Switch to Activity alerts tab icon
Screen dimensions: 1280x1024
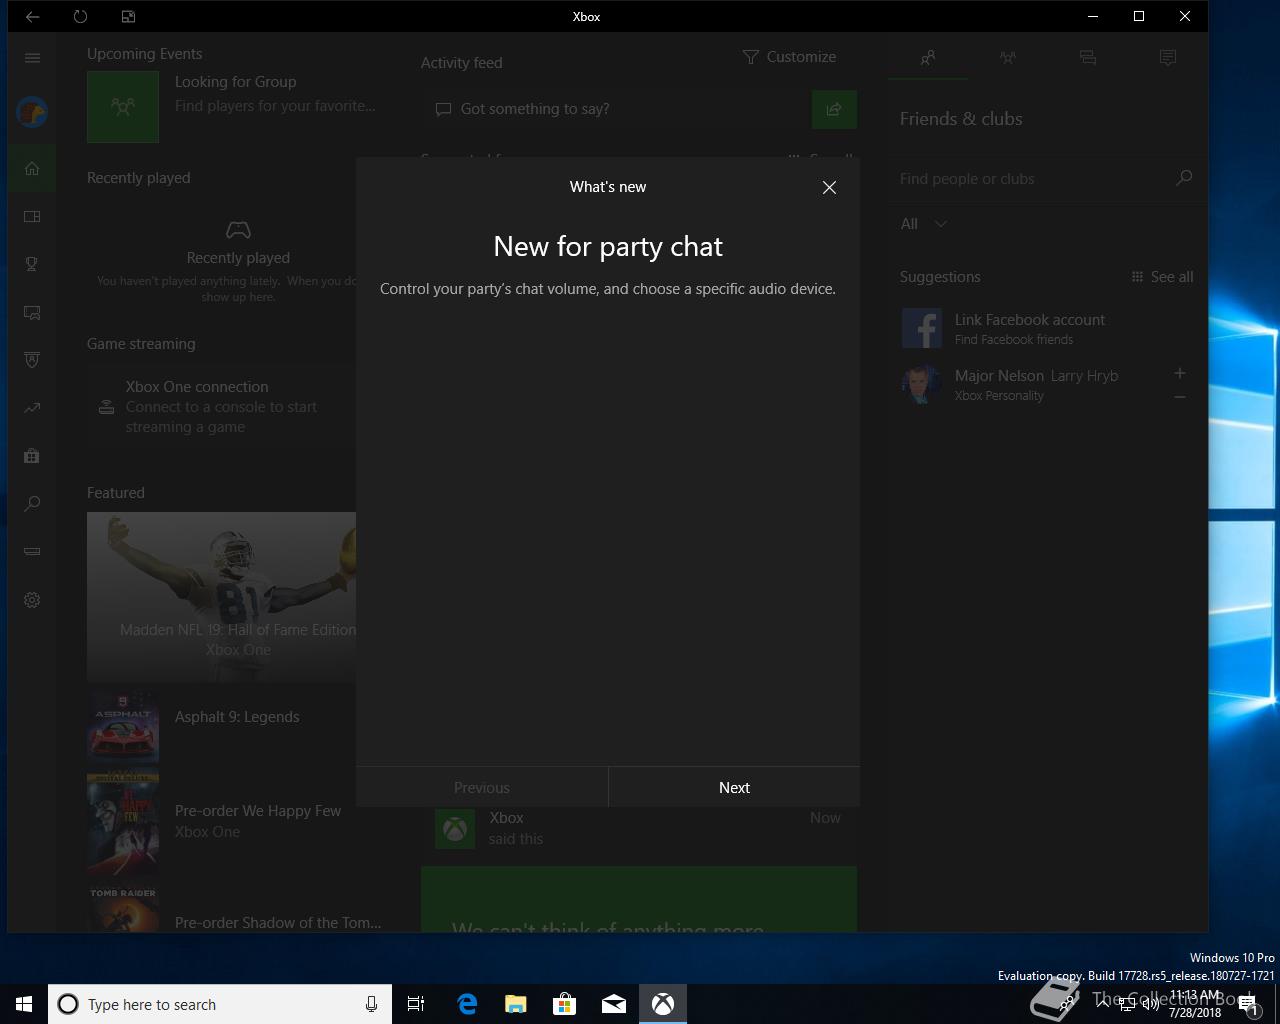[x=1168, y=58]
